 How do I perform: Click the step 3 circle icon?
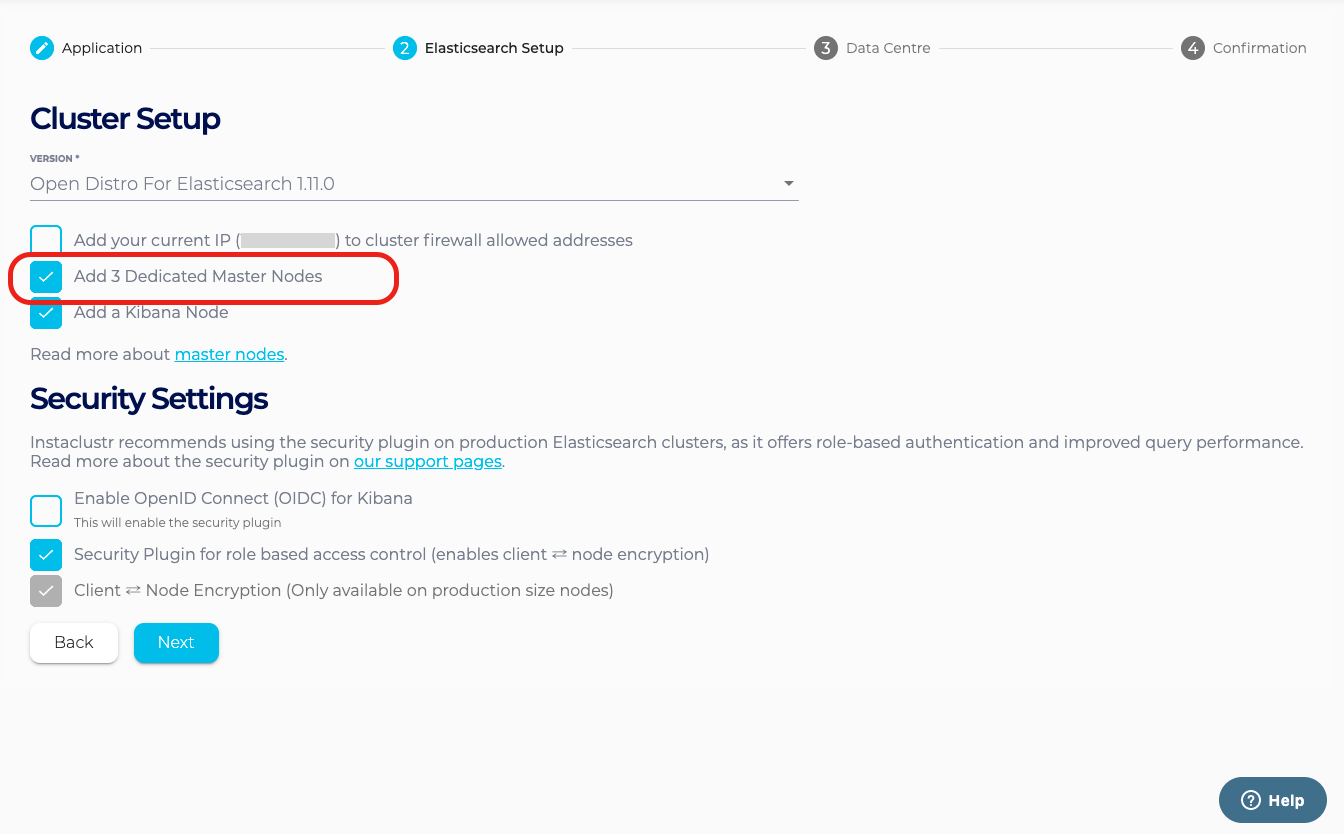pos(826,47)
